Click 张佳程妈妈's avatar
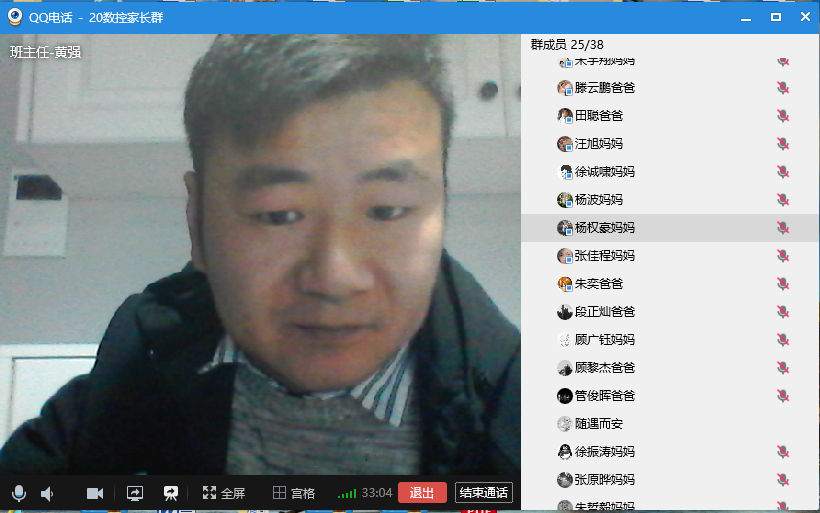820x513 pixels. coord(565,256)
